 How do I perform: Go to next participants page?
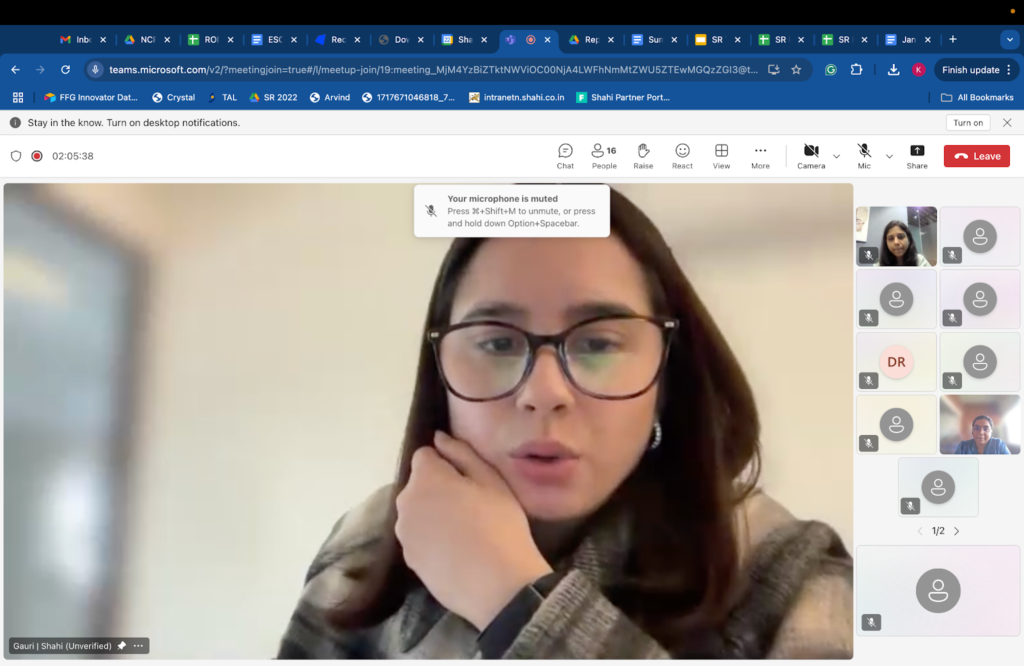[956, 531]
